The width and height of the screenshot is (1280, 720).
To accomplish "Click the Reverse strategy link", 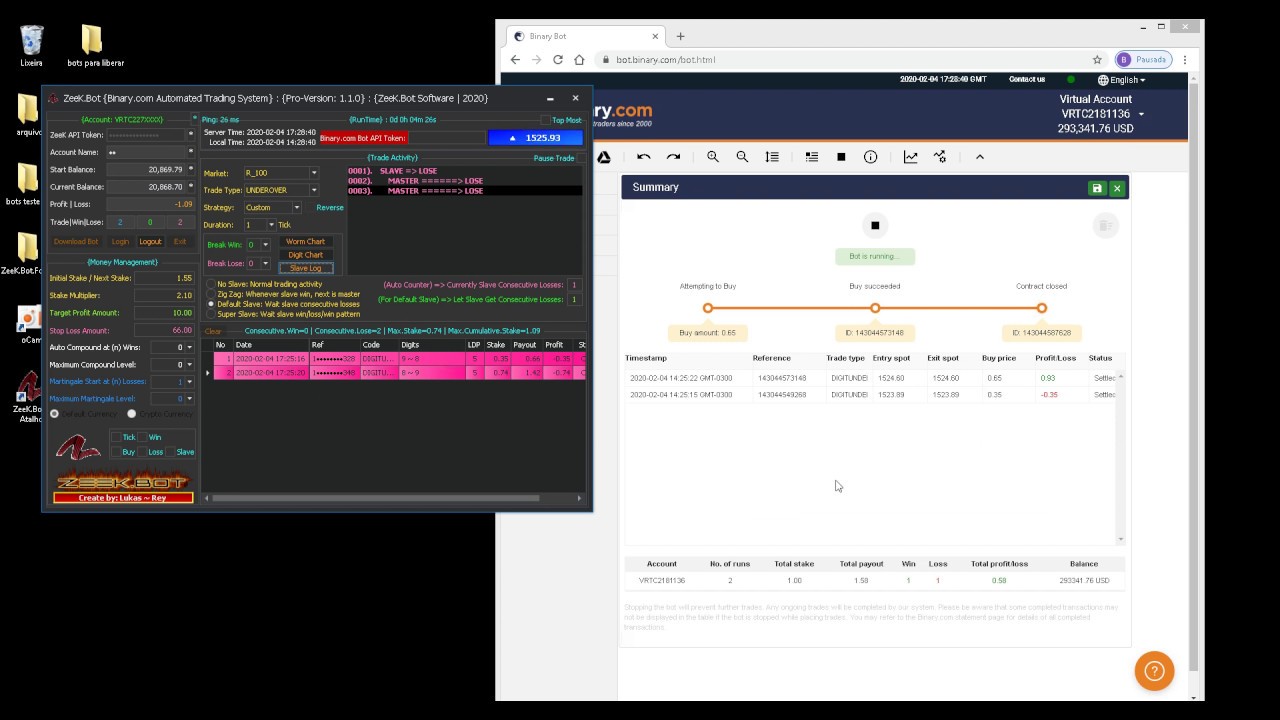I will tap(329, 208).
